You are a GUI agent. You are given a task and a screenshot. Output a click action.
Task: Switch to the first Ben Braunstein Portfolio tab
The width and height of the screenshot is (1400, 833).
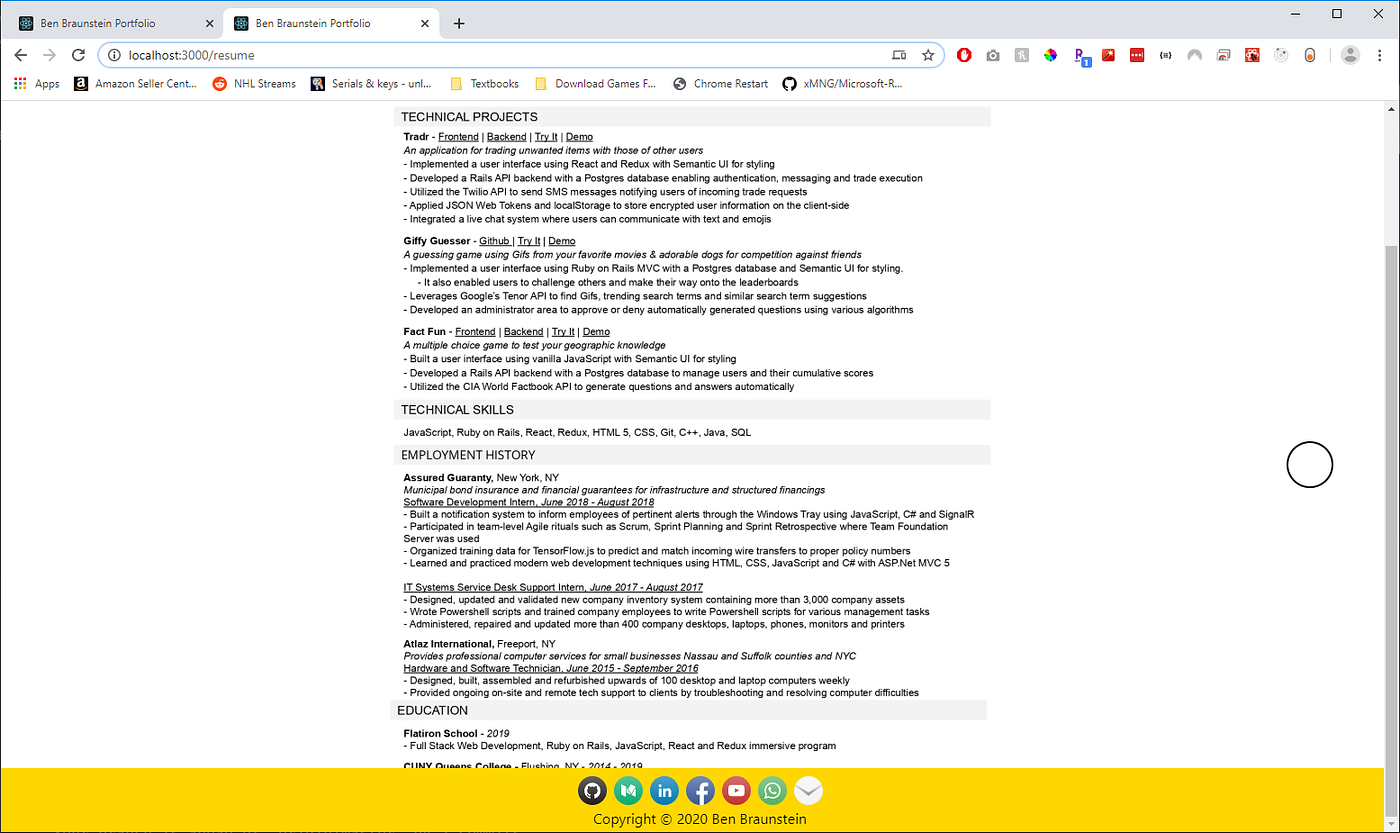(x=110, y=22)
